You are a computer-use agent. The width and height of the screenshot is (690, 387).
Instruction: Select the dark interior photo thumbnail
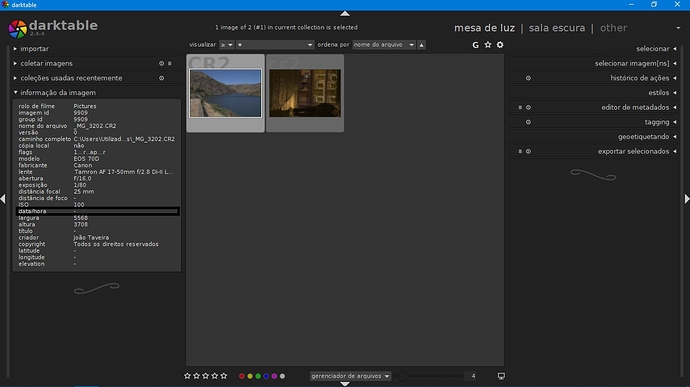[x=305, y=93]
